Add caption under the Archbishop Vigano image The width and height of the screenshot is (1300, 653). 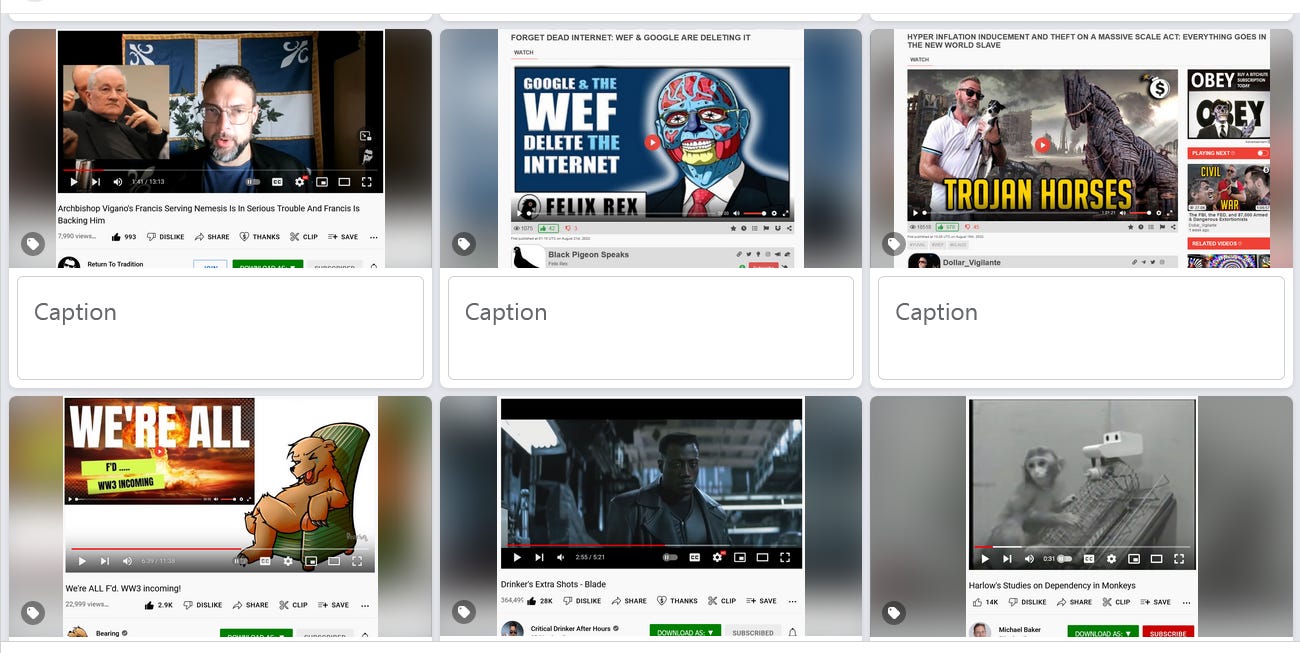point(220,328)
